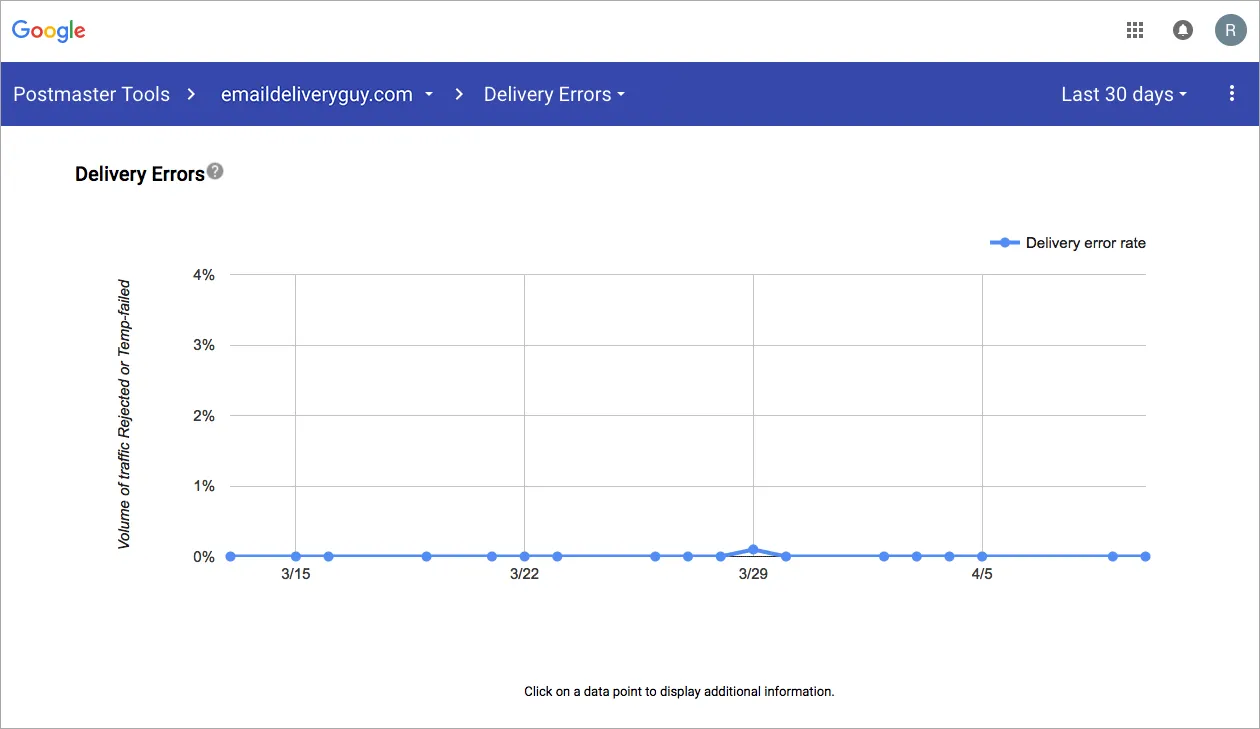Select the last data point on the chart
Viewport: 1260px width, 729px height.
coord(1146,556)
